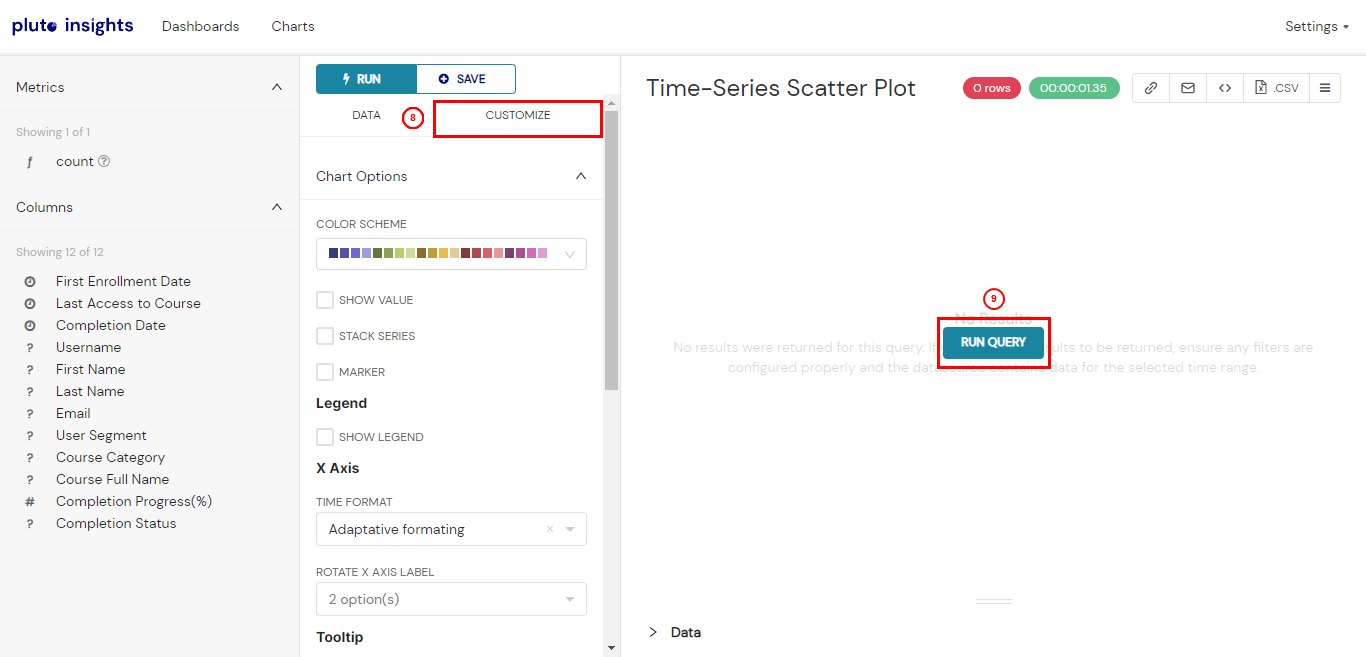This screenshot has height=657, width=1366.
Task: Open embed code icon
Action: (x=1225, y=88)
